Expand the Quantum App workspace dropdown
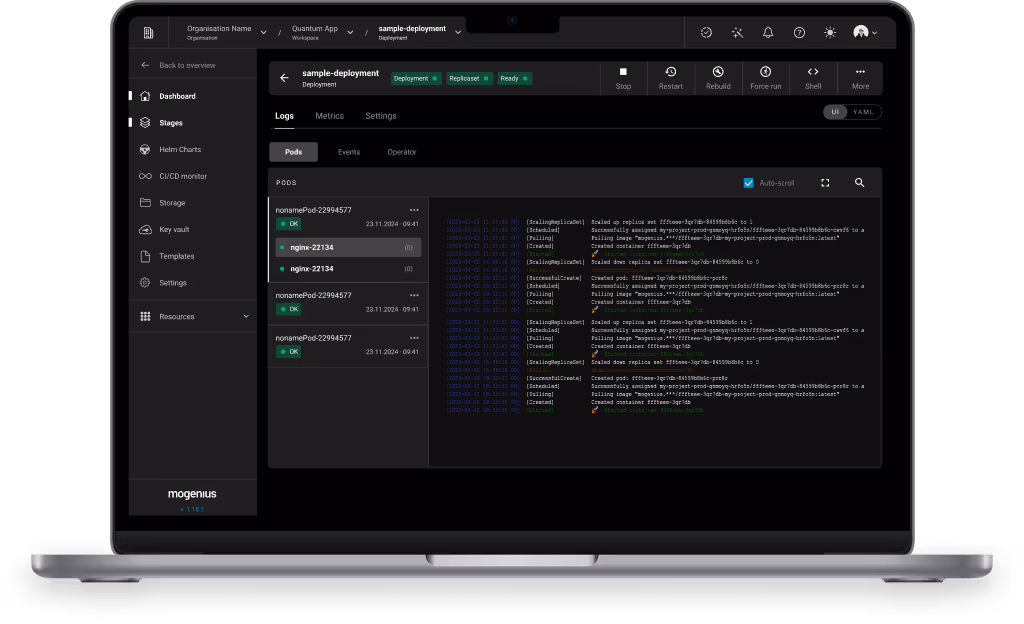Image resolution: width=1024 pixels, height=624 pixels. coord(350,32)
